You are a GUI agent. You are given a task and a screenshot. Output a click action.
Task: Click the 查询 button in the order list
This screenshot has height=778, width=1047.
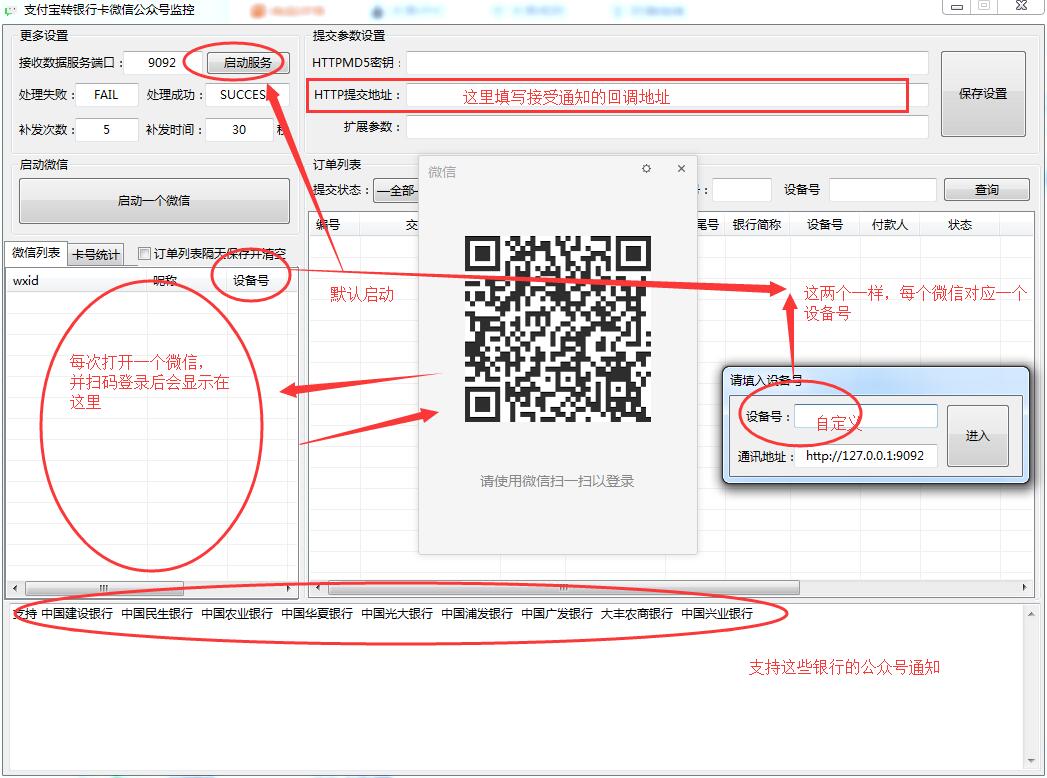986,190
